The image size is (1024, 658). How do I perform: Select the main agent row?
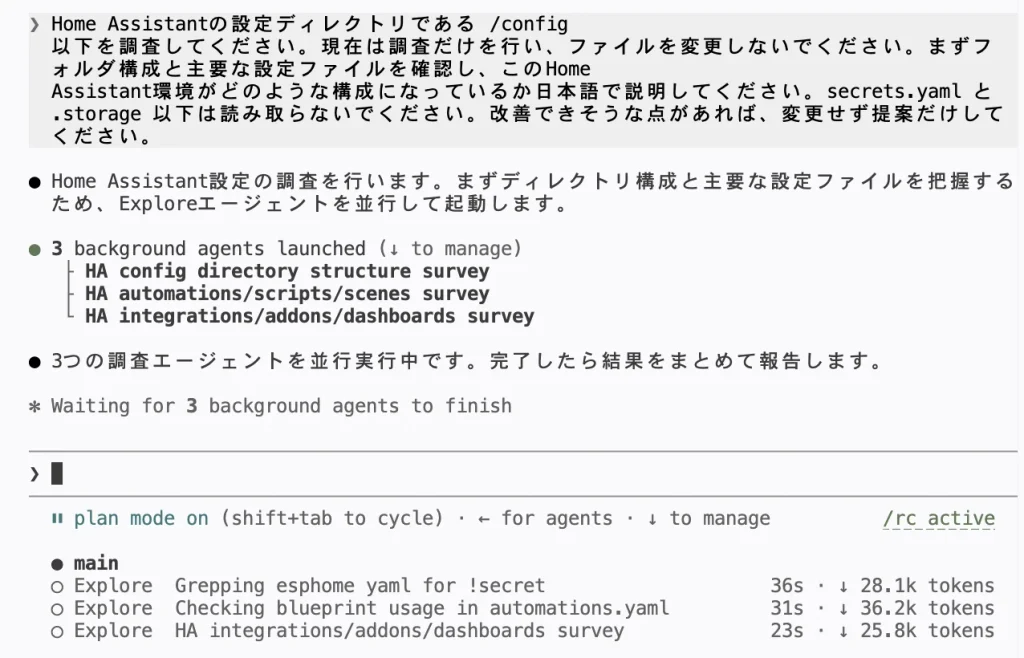(522, 563)
